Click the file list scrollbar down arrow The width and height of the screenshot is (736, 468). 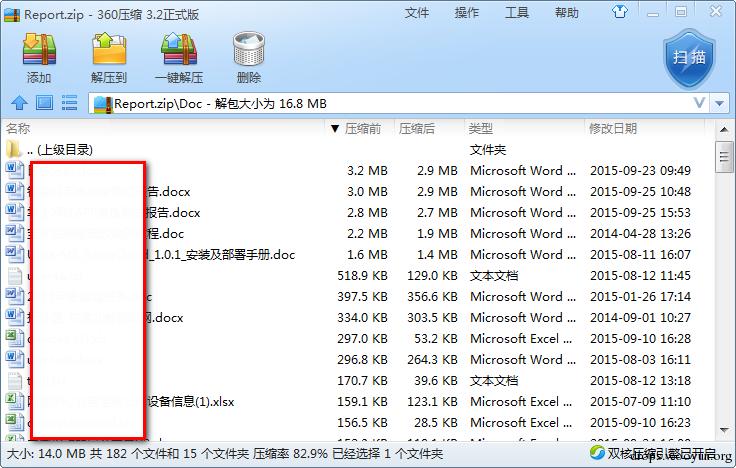[723, 430]
